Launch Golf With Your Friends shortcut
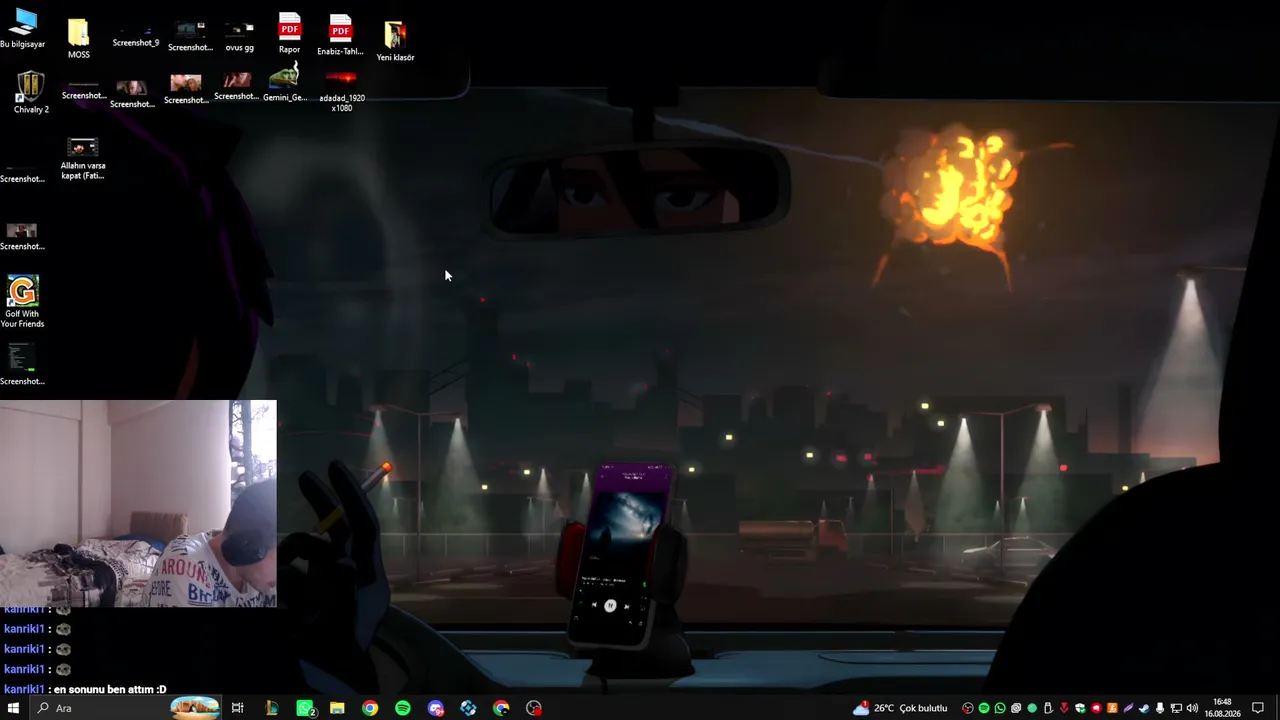Screen dimensions: 1280x720 [22, 302]
